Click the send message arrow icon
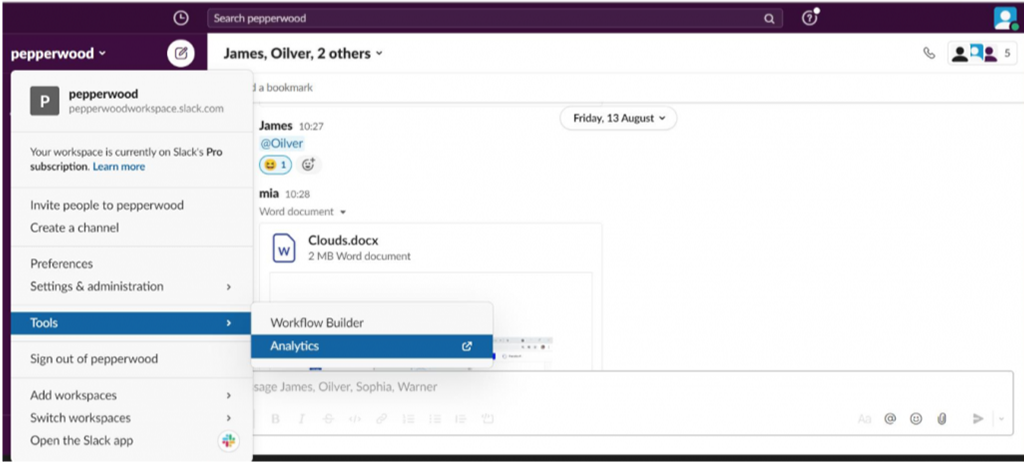The height and width of the screenshot is (462, 1024). coord(978,419)
